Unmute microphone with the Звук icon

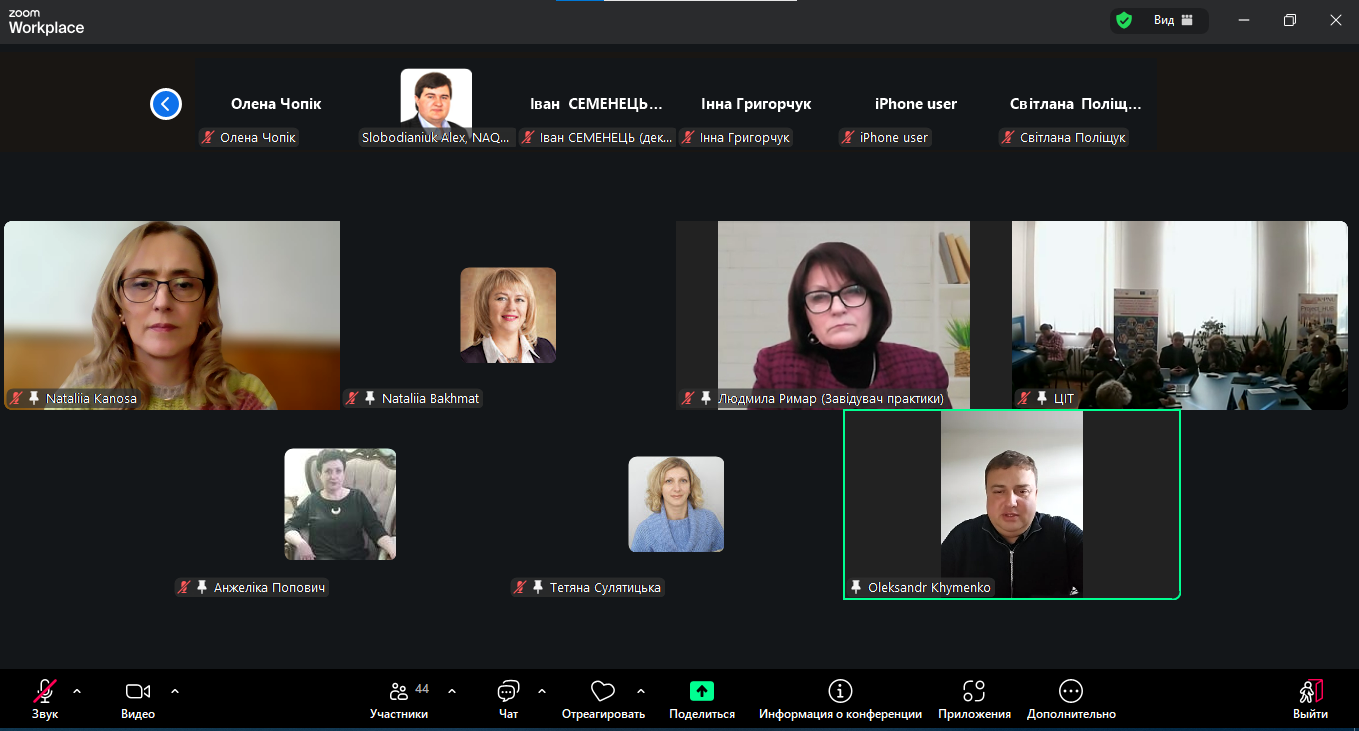click(45, 692)
